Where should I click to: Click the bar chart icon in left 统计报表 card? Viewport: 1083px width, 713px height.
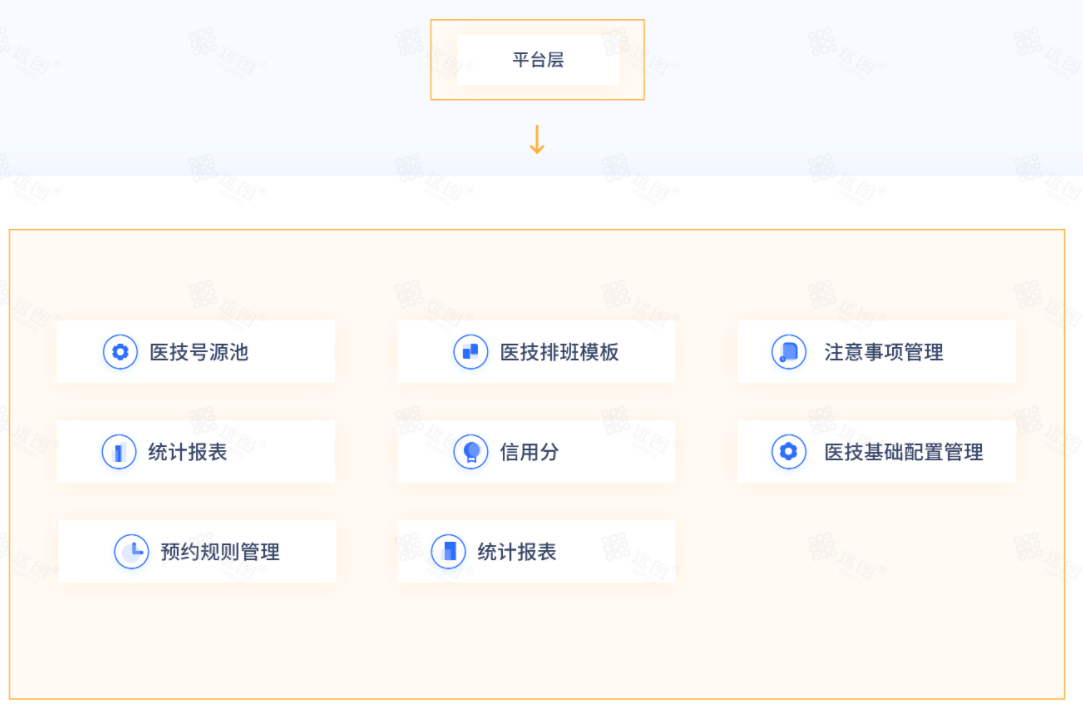click(x=119, y=453)
